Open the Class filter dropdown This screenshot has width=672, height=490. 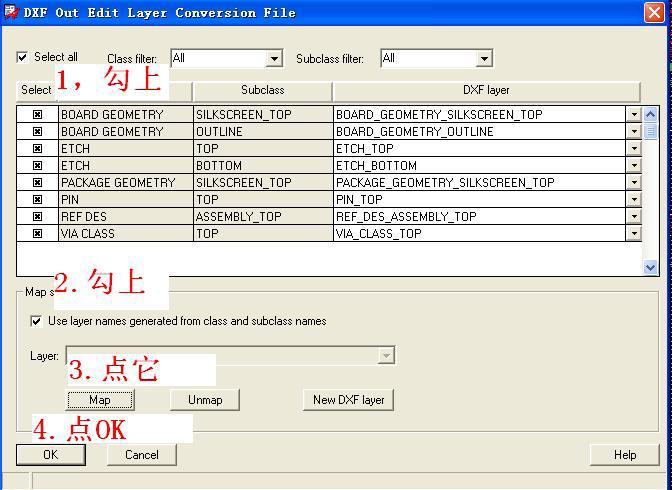tap(274, 59)
